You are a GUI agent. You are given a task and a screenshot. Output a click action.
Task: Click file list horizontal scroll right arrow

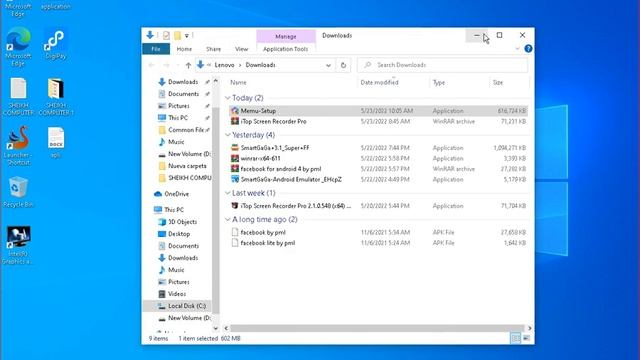coord(529,328)
